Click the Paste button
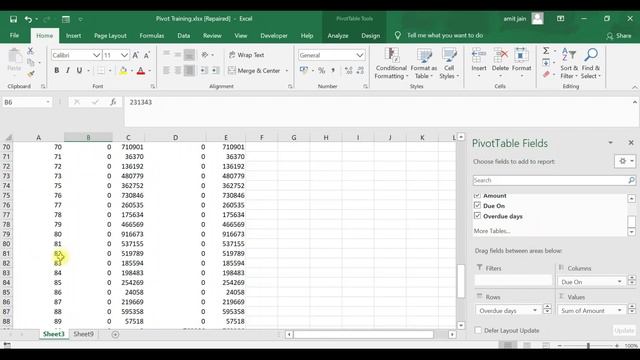Viewport: 640px width, 360px height. tap(14, 61)
